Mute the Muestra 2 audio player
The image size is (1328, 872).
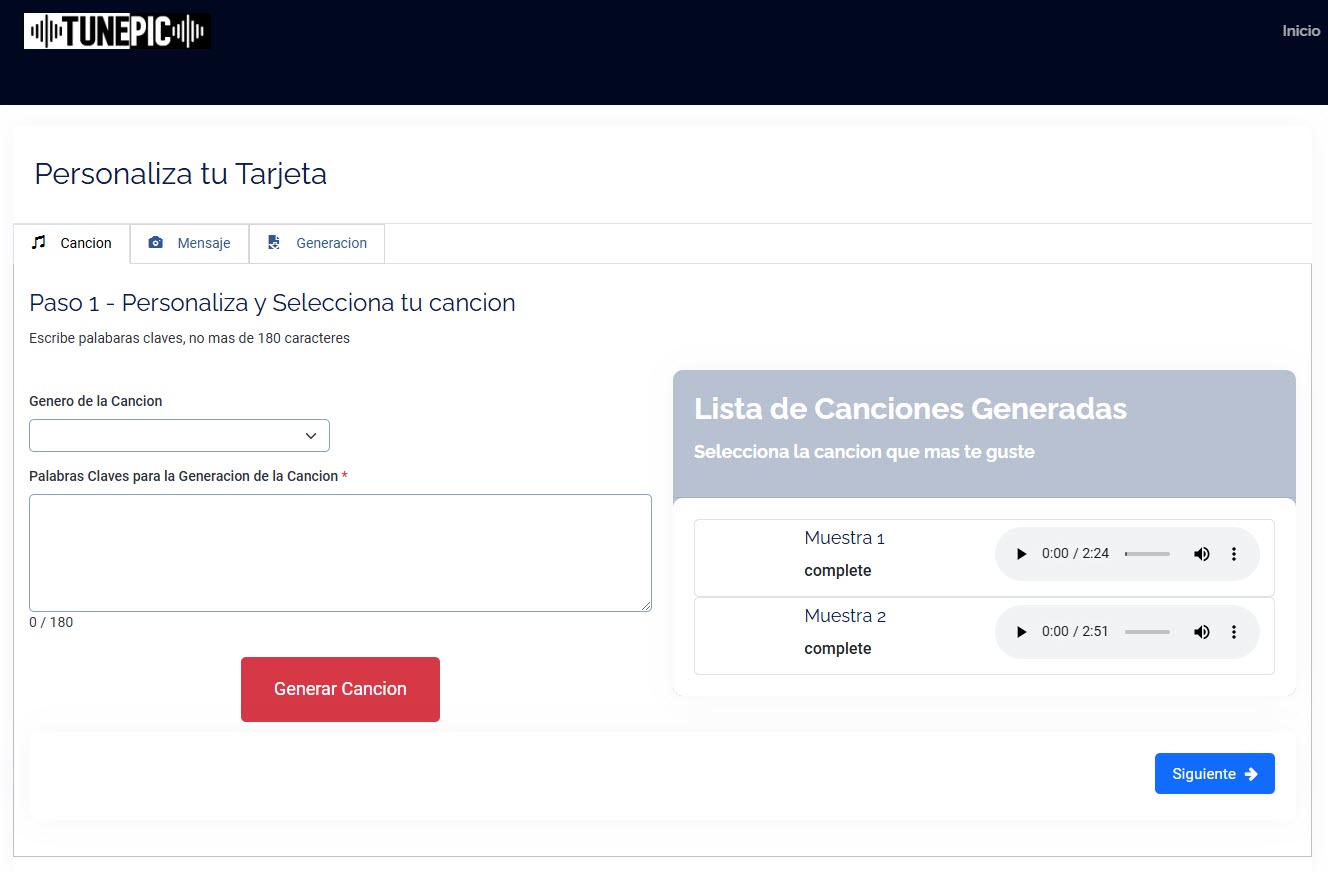pos(1201,631)
